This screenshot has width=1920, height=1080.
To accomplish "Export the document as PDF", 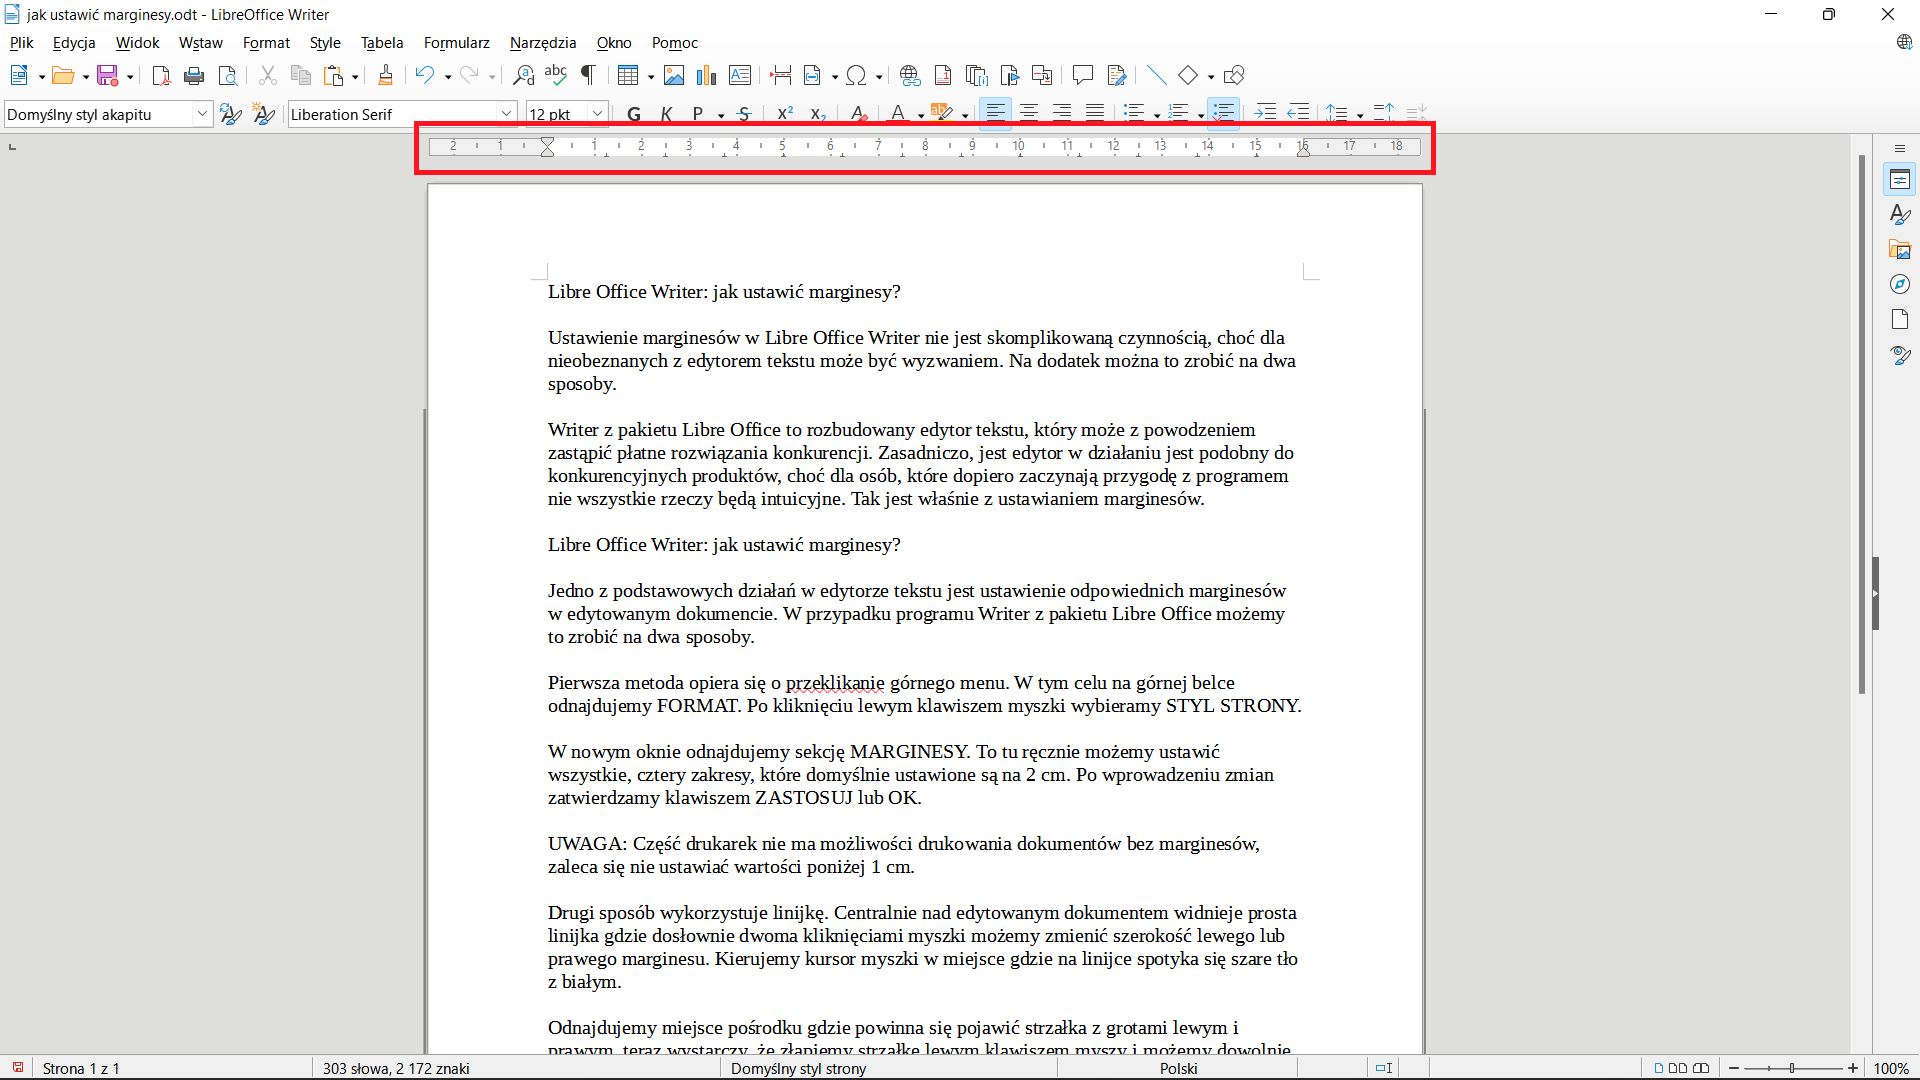I will (x=160, y=75).
